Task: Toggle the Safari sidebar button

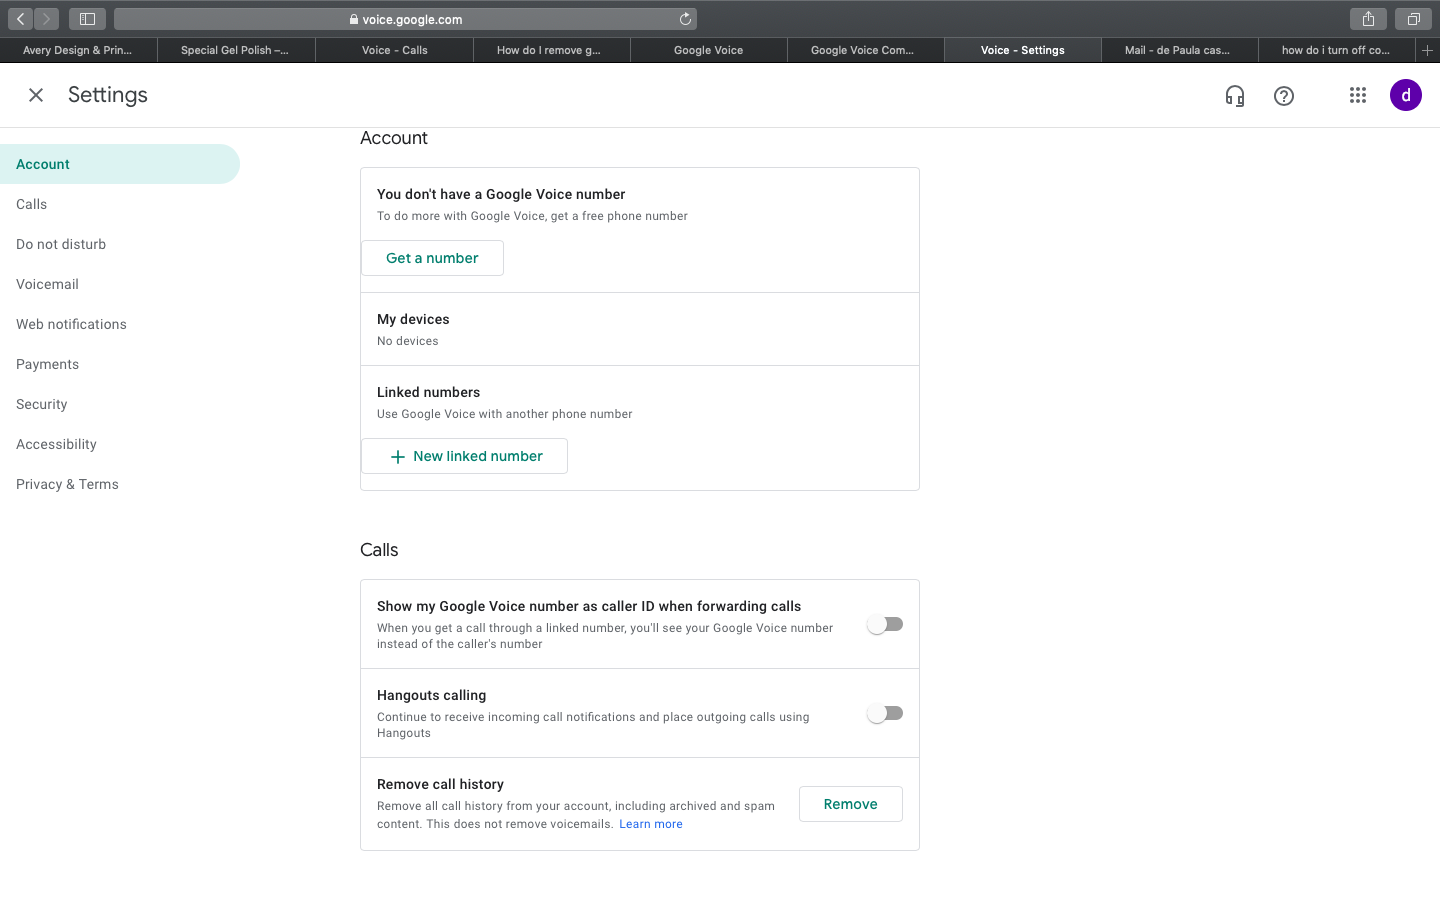Action: (87, 19)
